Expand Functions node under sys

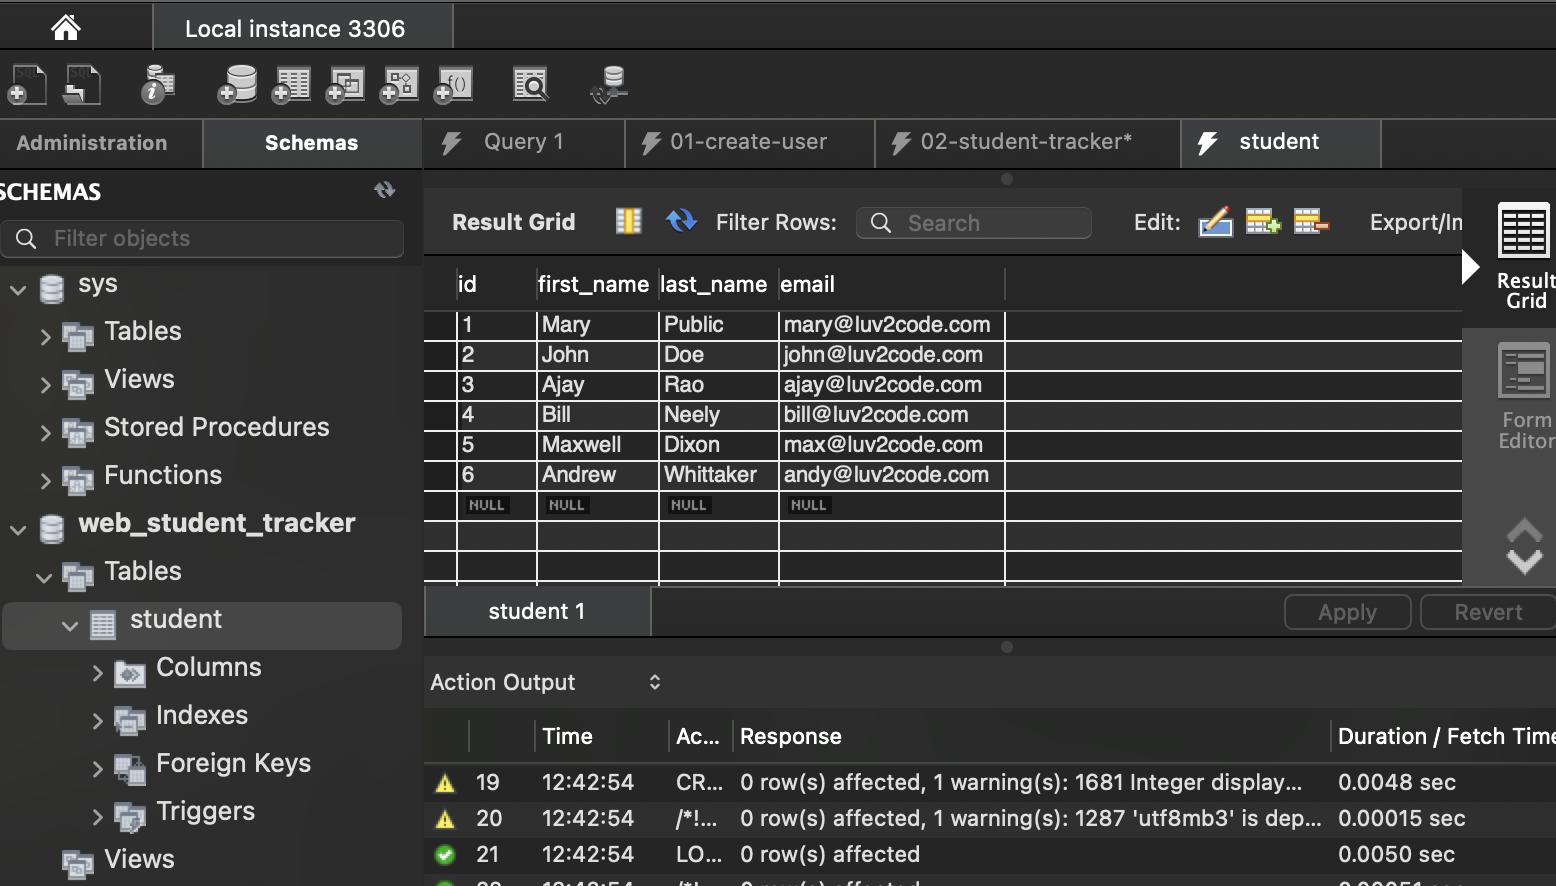point(45,481)
